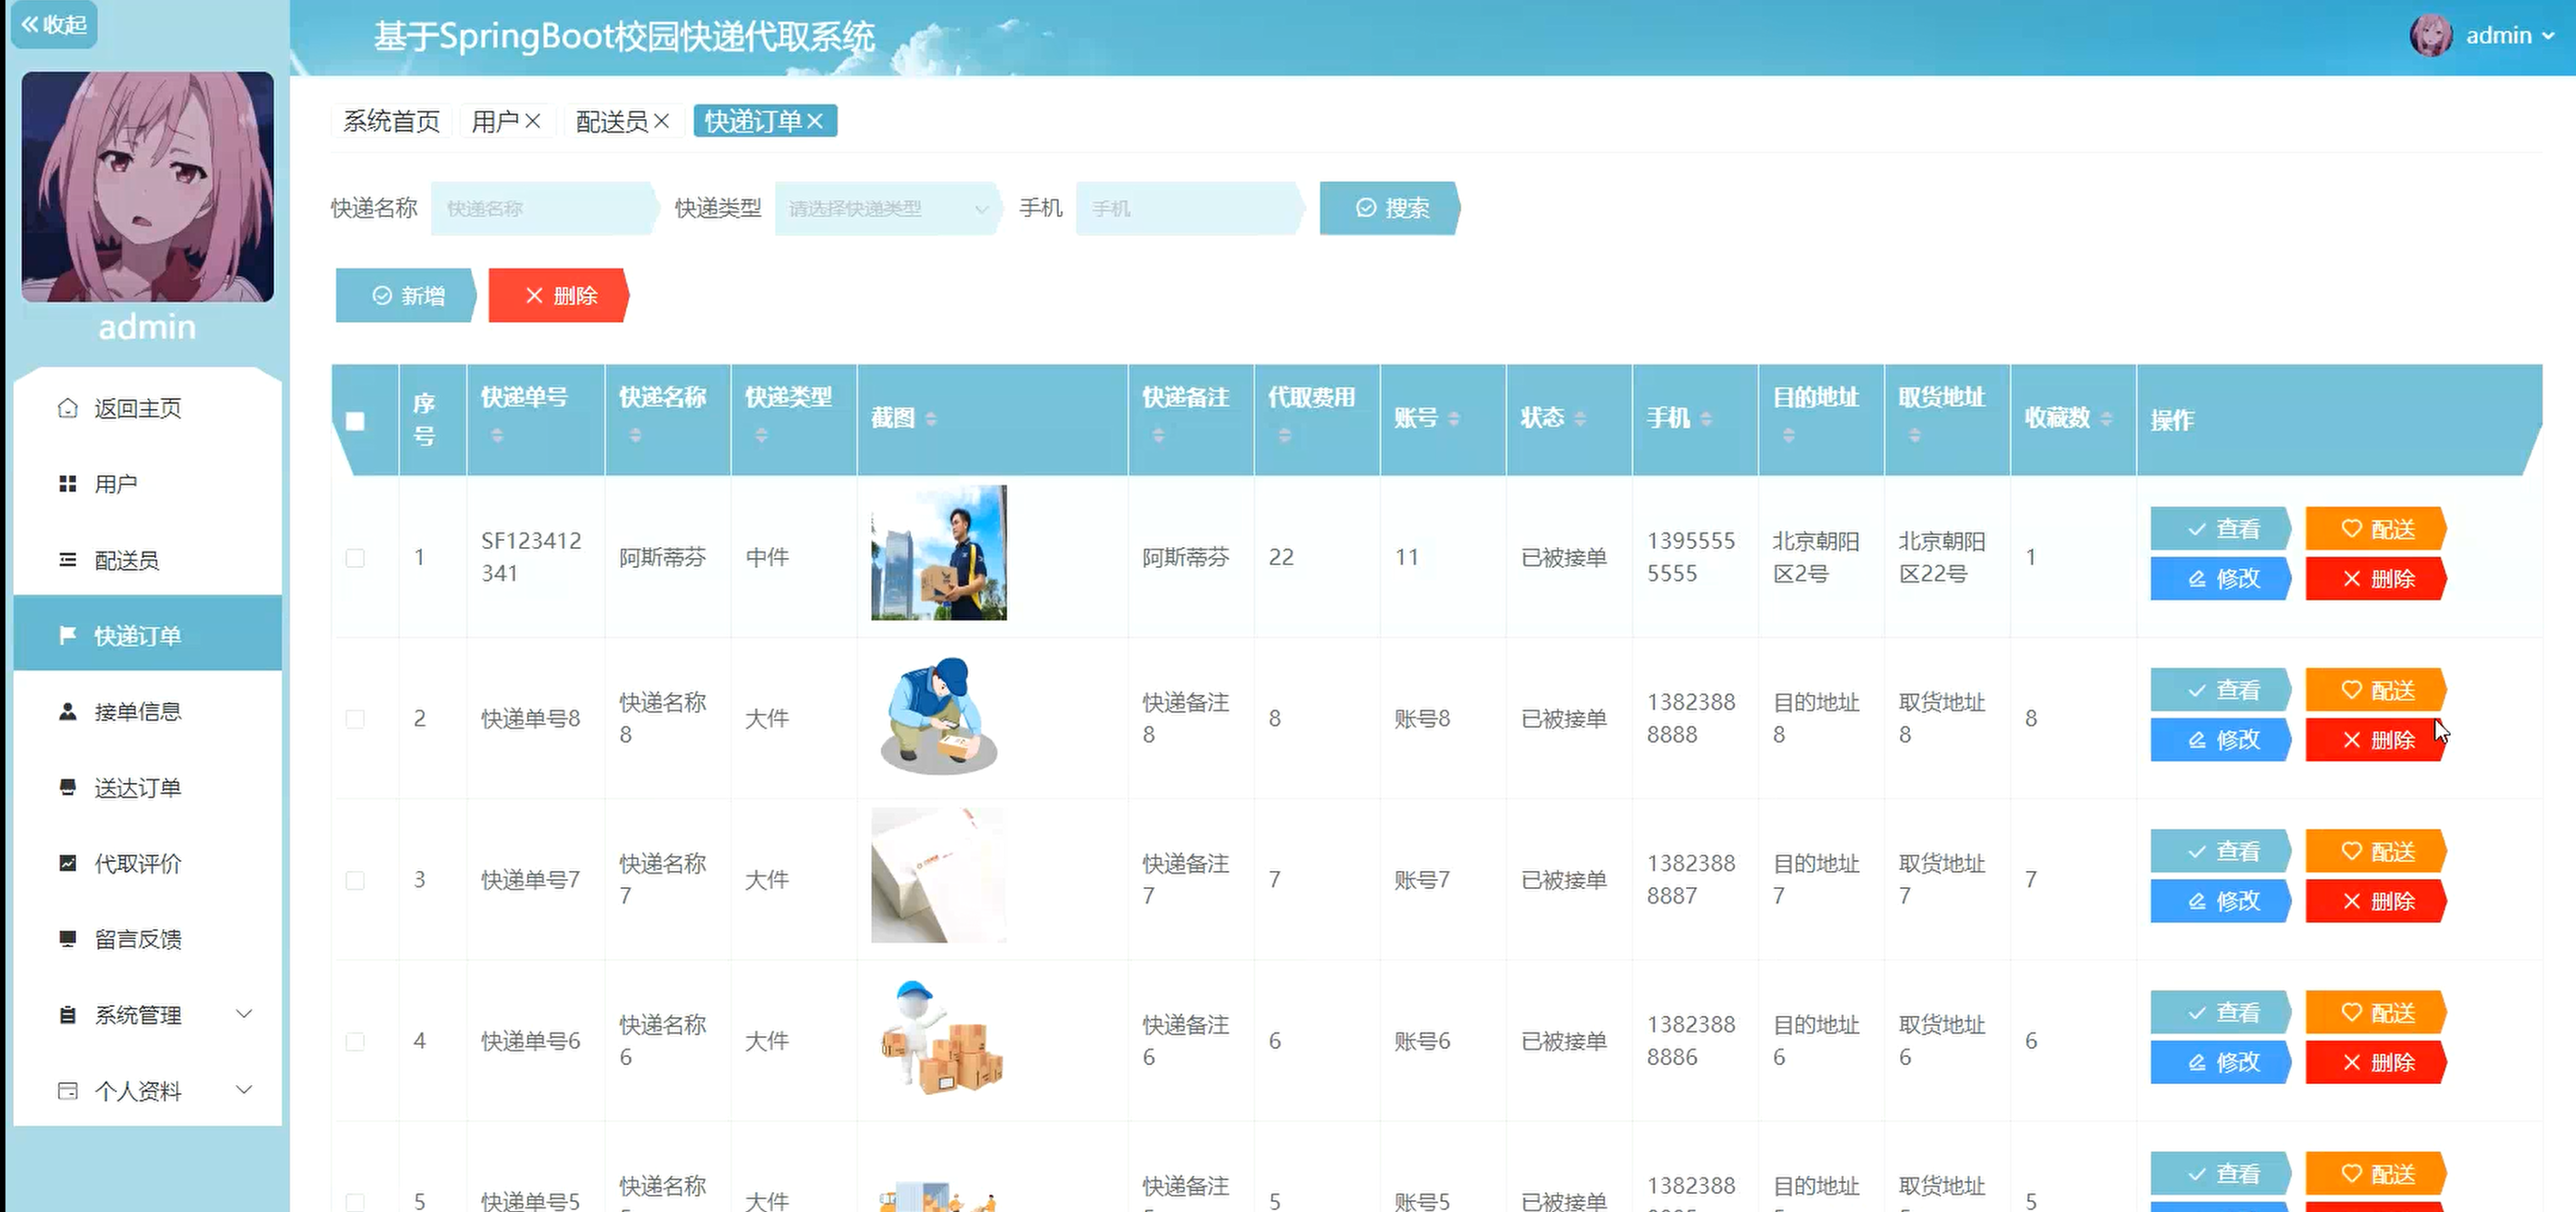Click 删除 for 快递单号7 row

(2376, 901)
